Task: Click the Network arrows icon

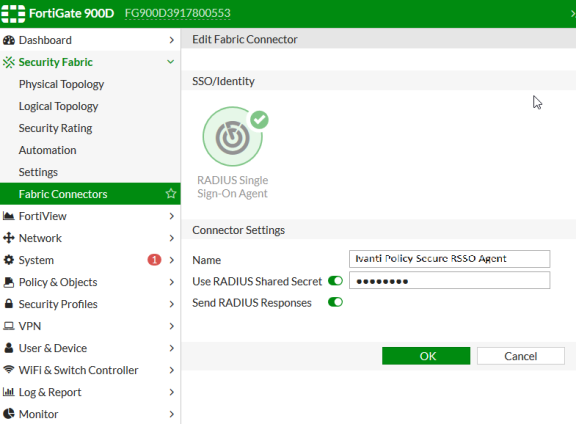Action: pyautogui.click(x=9, y=238)
